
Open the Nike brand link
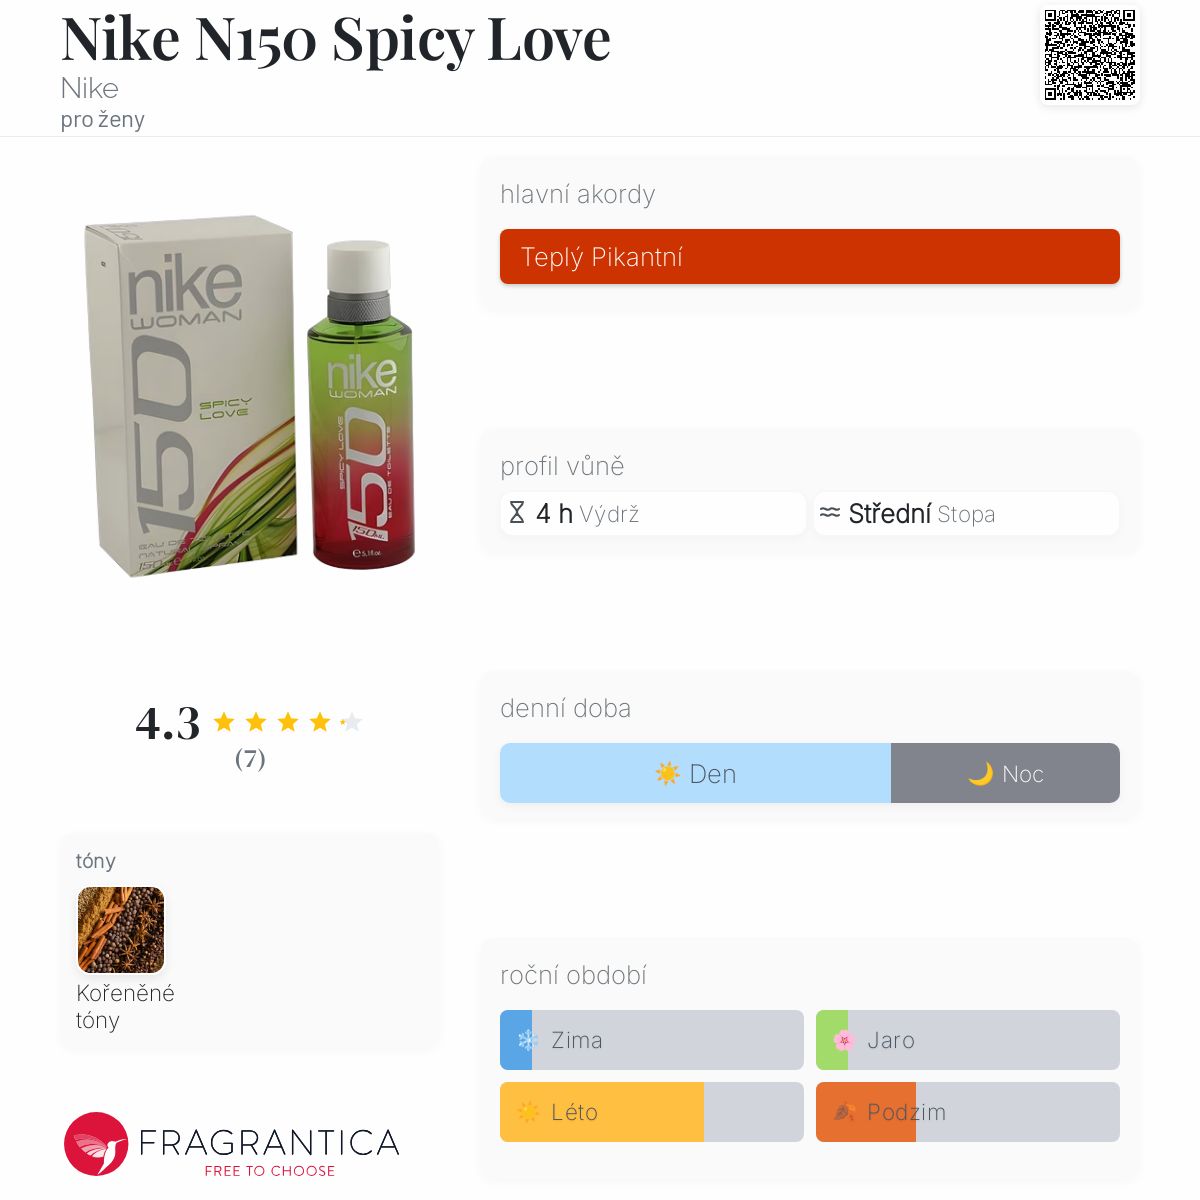[x=90, y=88]
